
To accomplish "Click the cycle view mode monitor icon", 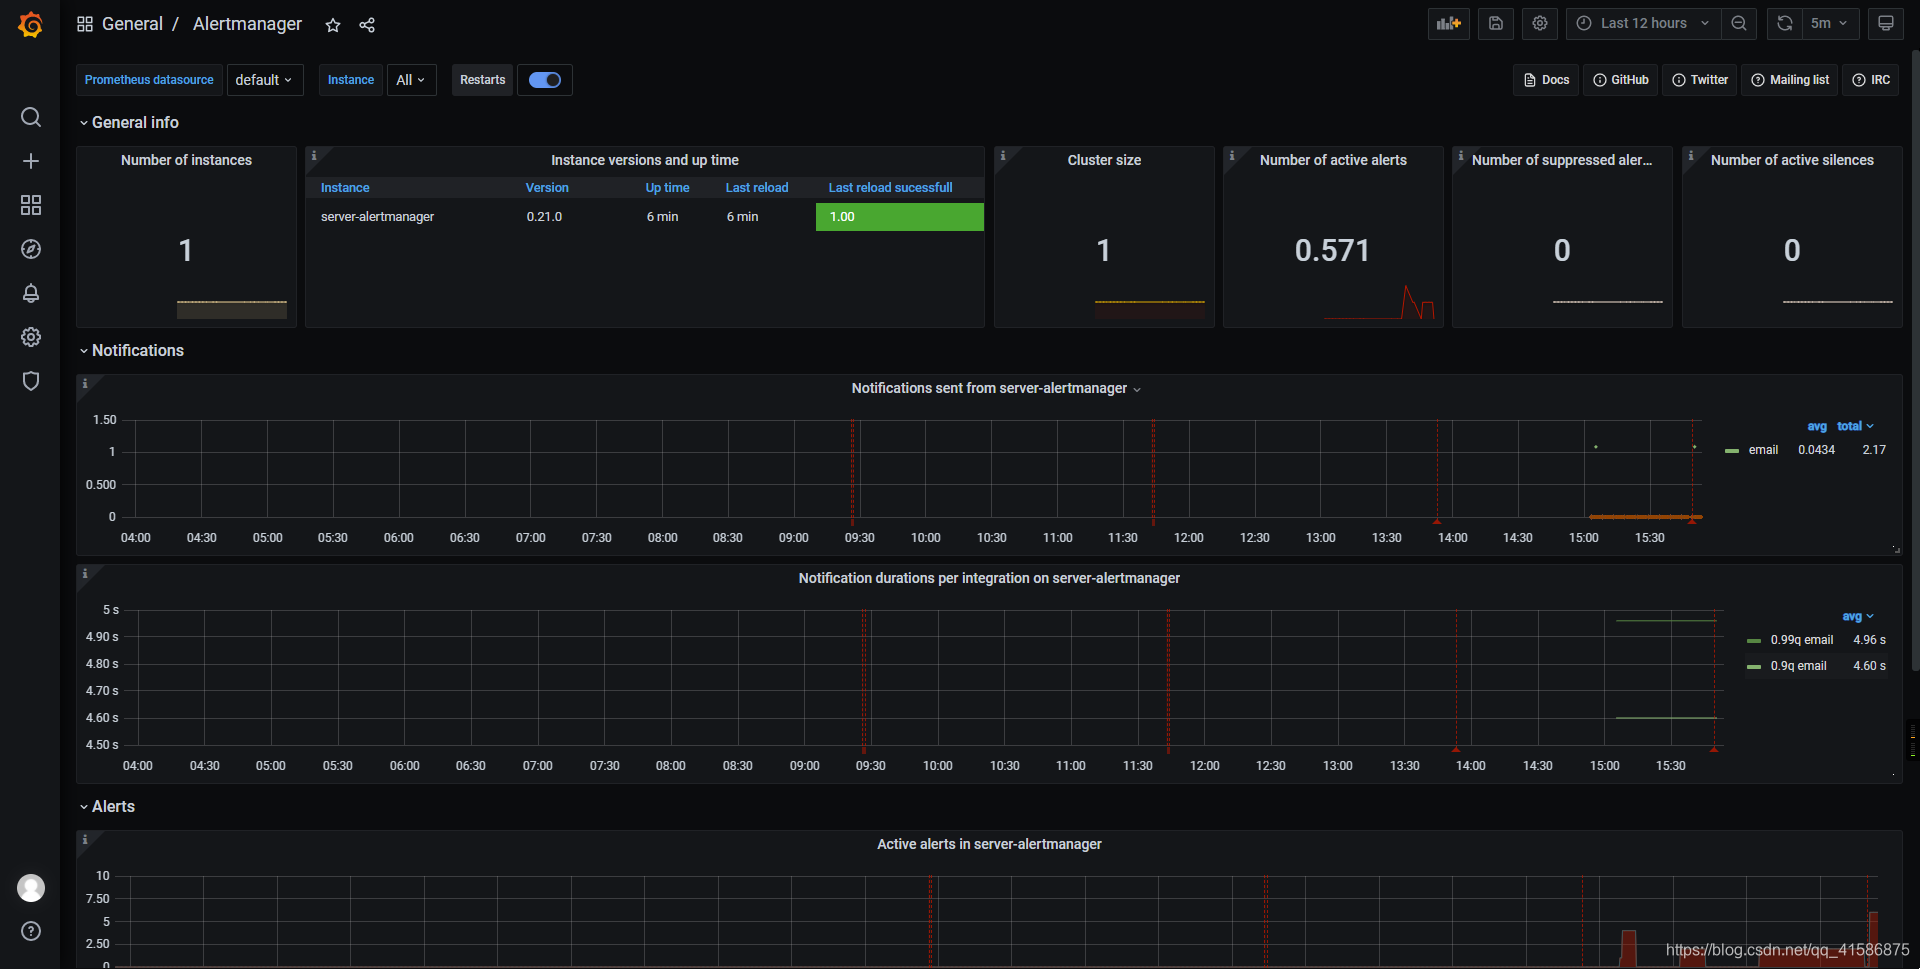I will [x=1885, y=23].
